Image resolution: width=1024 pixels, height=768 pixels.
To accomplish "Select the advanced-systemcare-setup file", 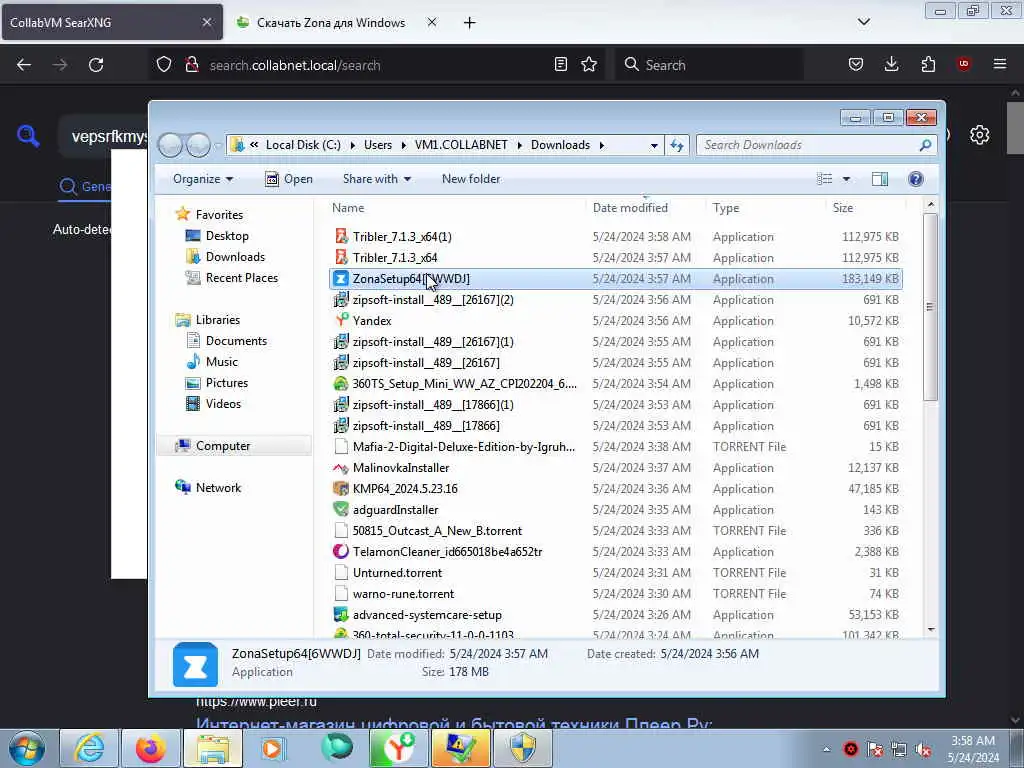I will (x=616, y=615).
